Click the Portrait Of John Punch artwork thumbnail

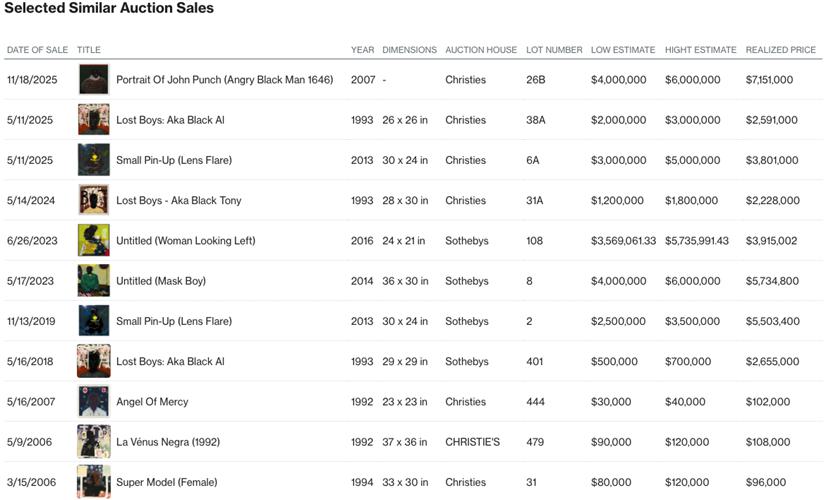pos(93,80)
